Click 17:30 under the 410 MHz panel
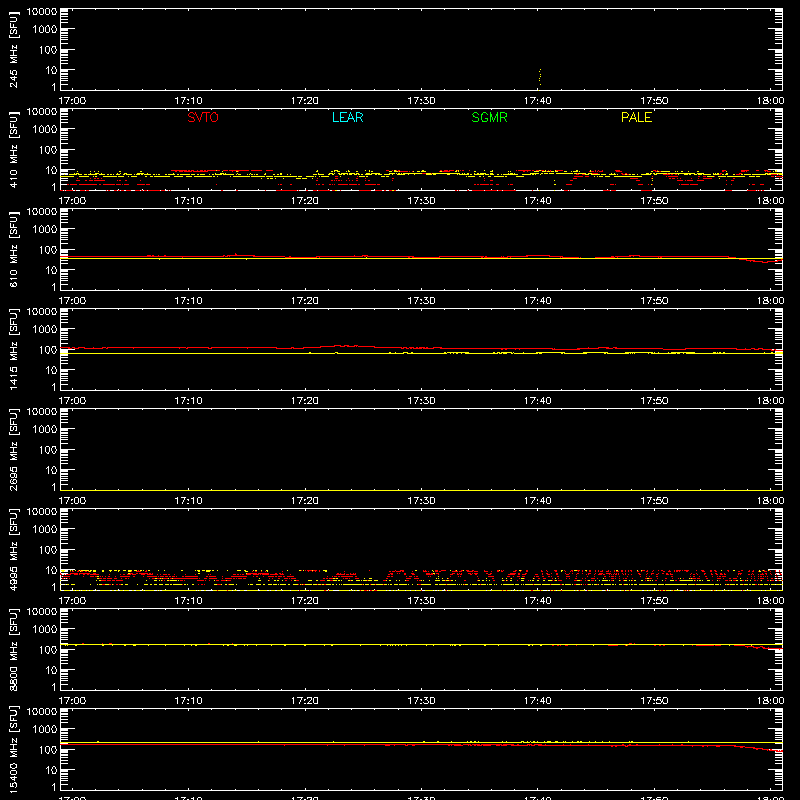Image resolution: width=800 pixels, height=800 pixels. (x=421, y=201)
